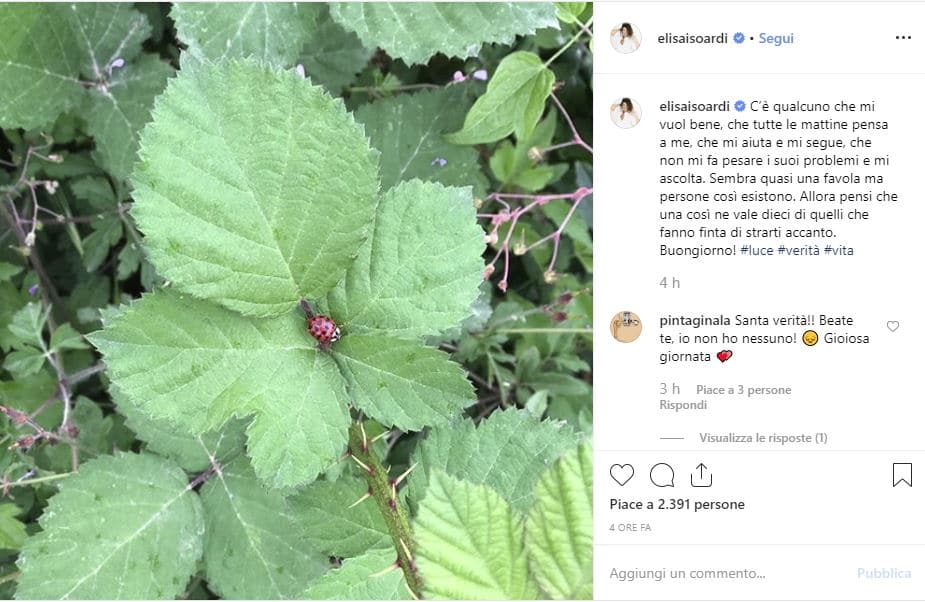Screen dimensions: 925x602
Task: Save post with bookmark icon
Action: (902, 475)
